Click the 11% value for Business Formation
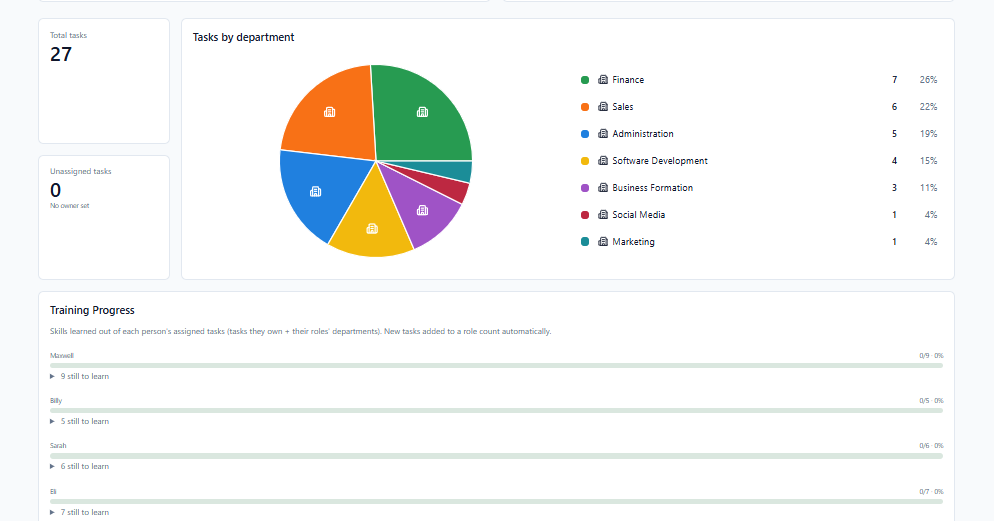This screenshot has height=521, width=994. tap(928, 188)
